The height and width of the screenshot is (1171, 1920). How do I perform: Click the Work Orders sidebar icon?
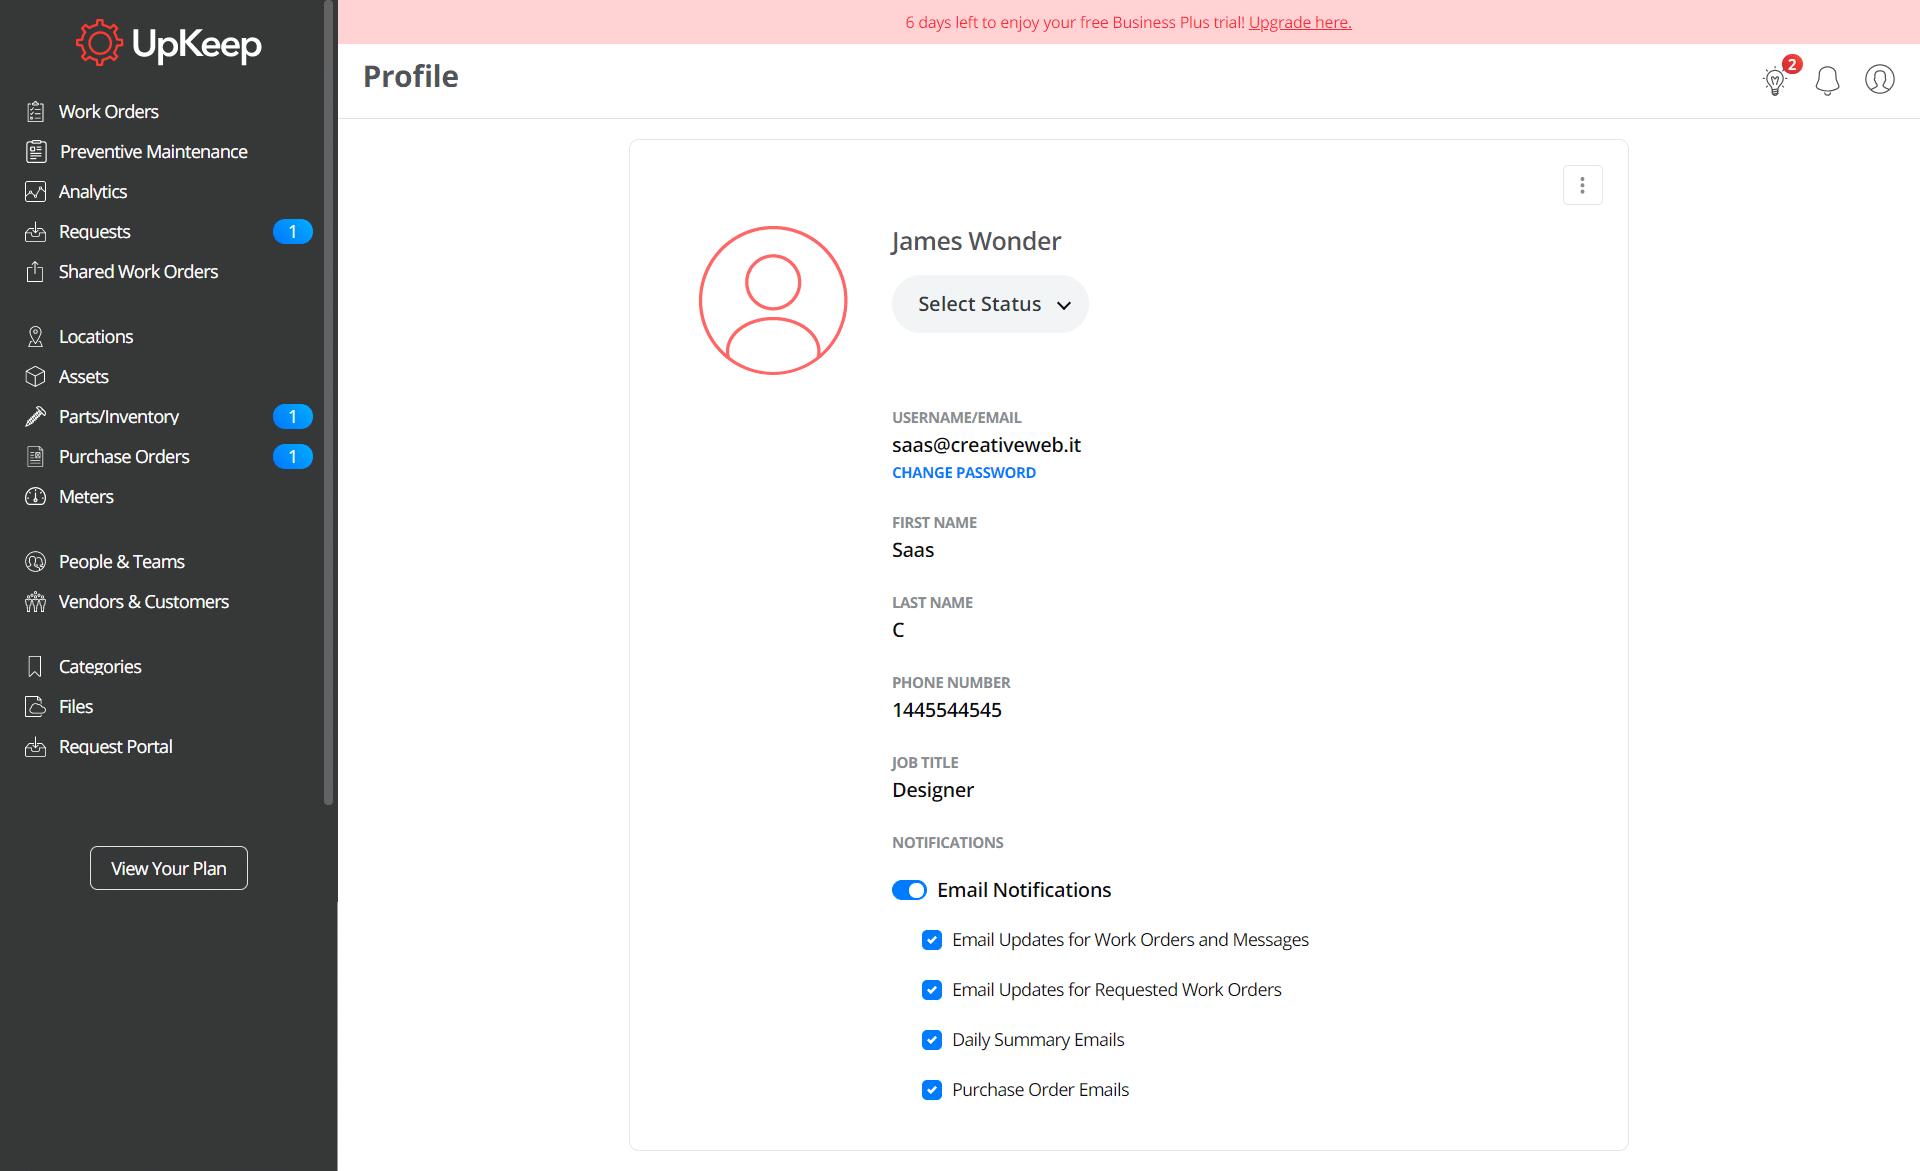click(x=36, y=111)
